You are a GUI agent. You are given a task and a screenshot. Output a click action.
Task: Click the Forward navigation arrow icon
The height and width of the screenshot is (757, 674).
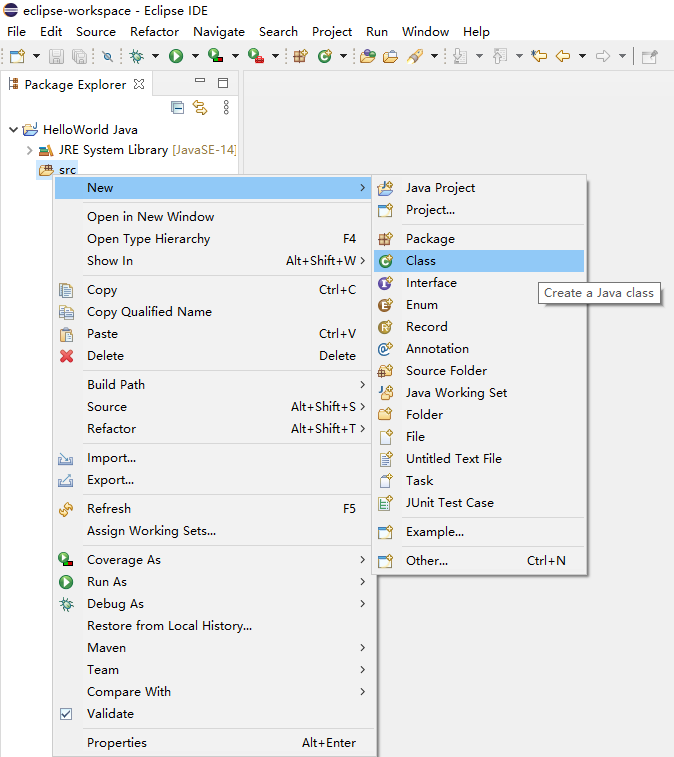click(603, 56)
